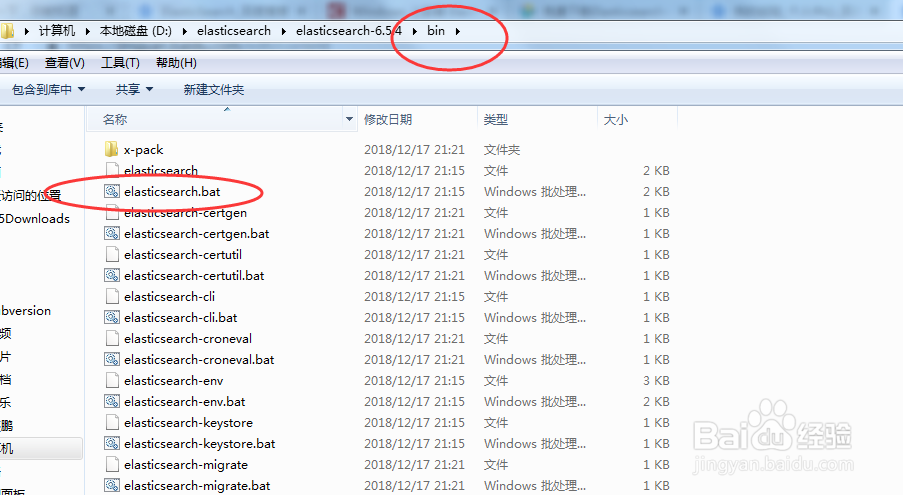903x495 pixels.
Task: Expand the arrow after 计算机 in address bar
Action: point(88,31)
